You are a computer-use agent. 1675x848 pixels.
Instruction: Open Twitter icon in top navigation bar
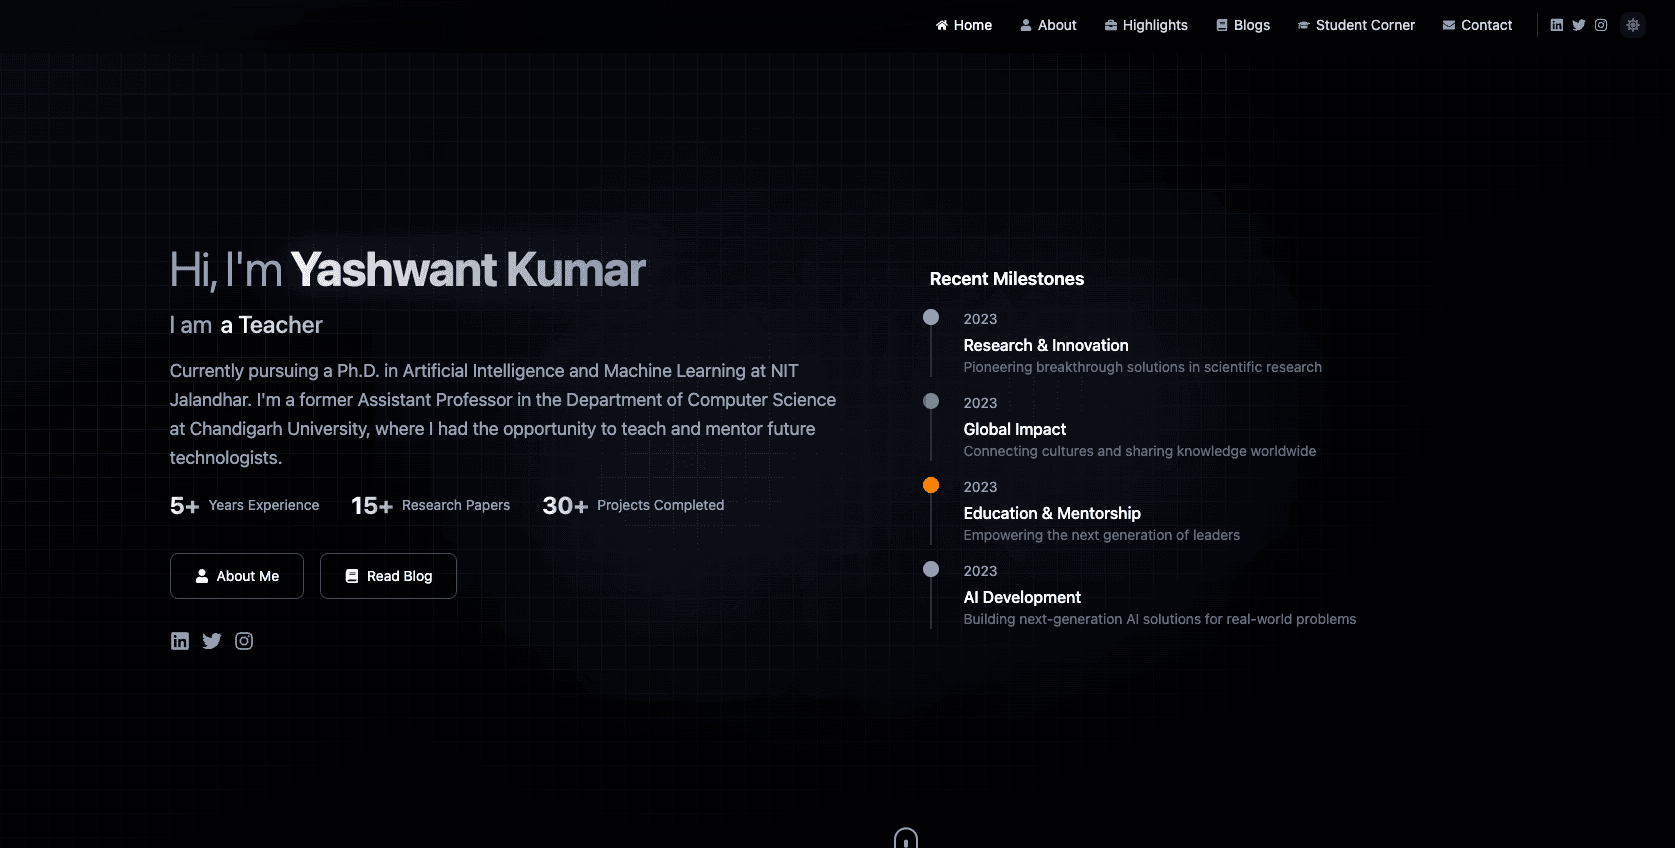(1578, 25)
